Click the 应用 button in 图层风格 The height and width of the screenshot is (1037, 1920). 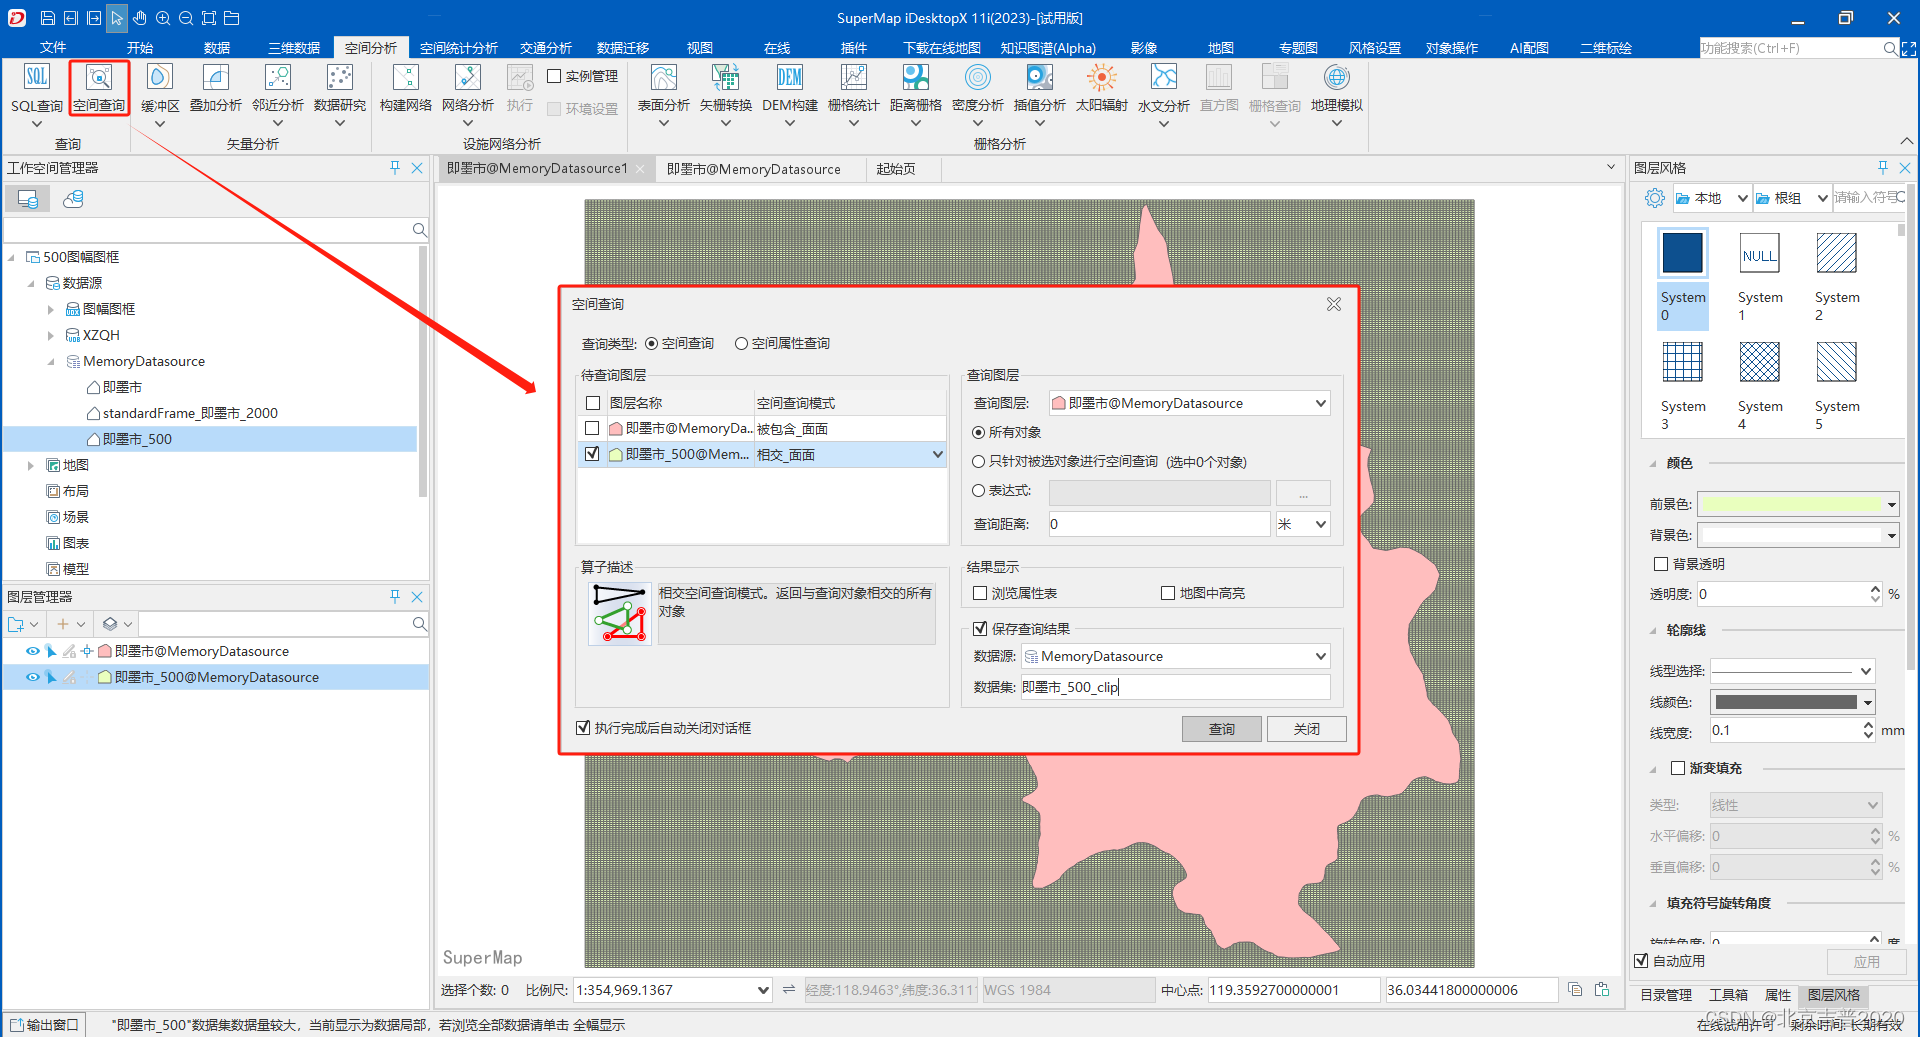pyautogui.click(x=1866, y=961)
